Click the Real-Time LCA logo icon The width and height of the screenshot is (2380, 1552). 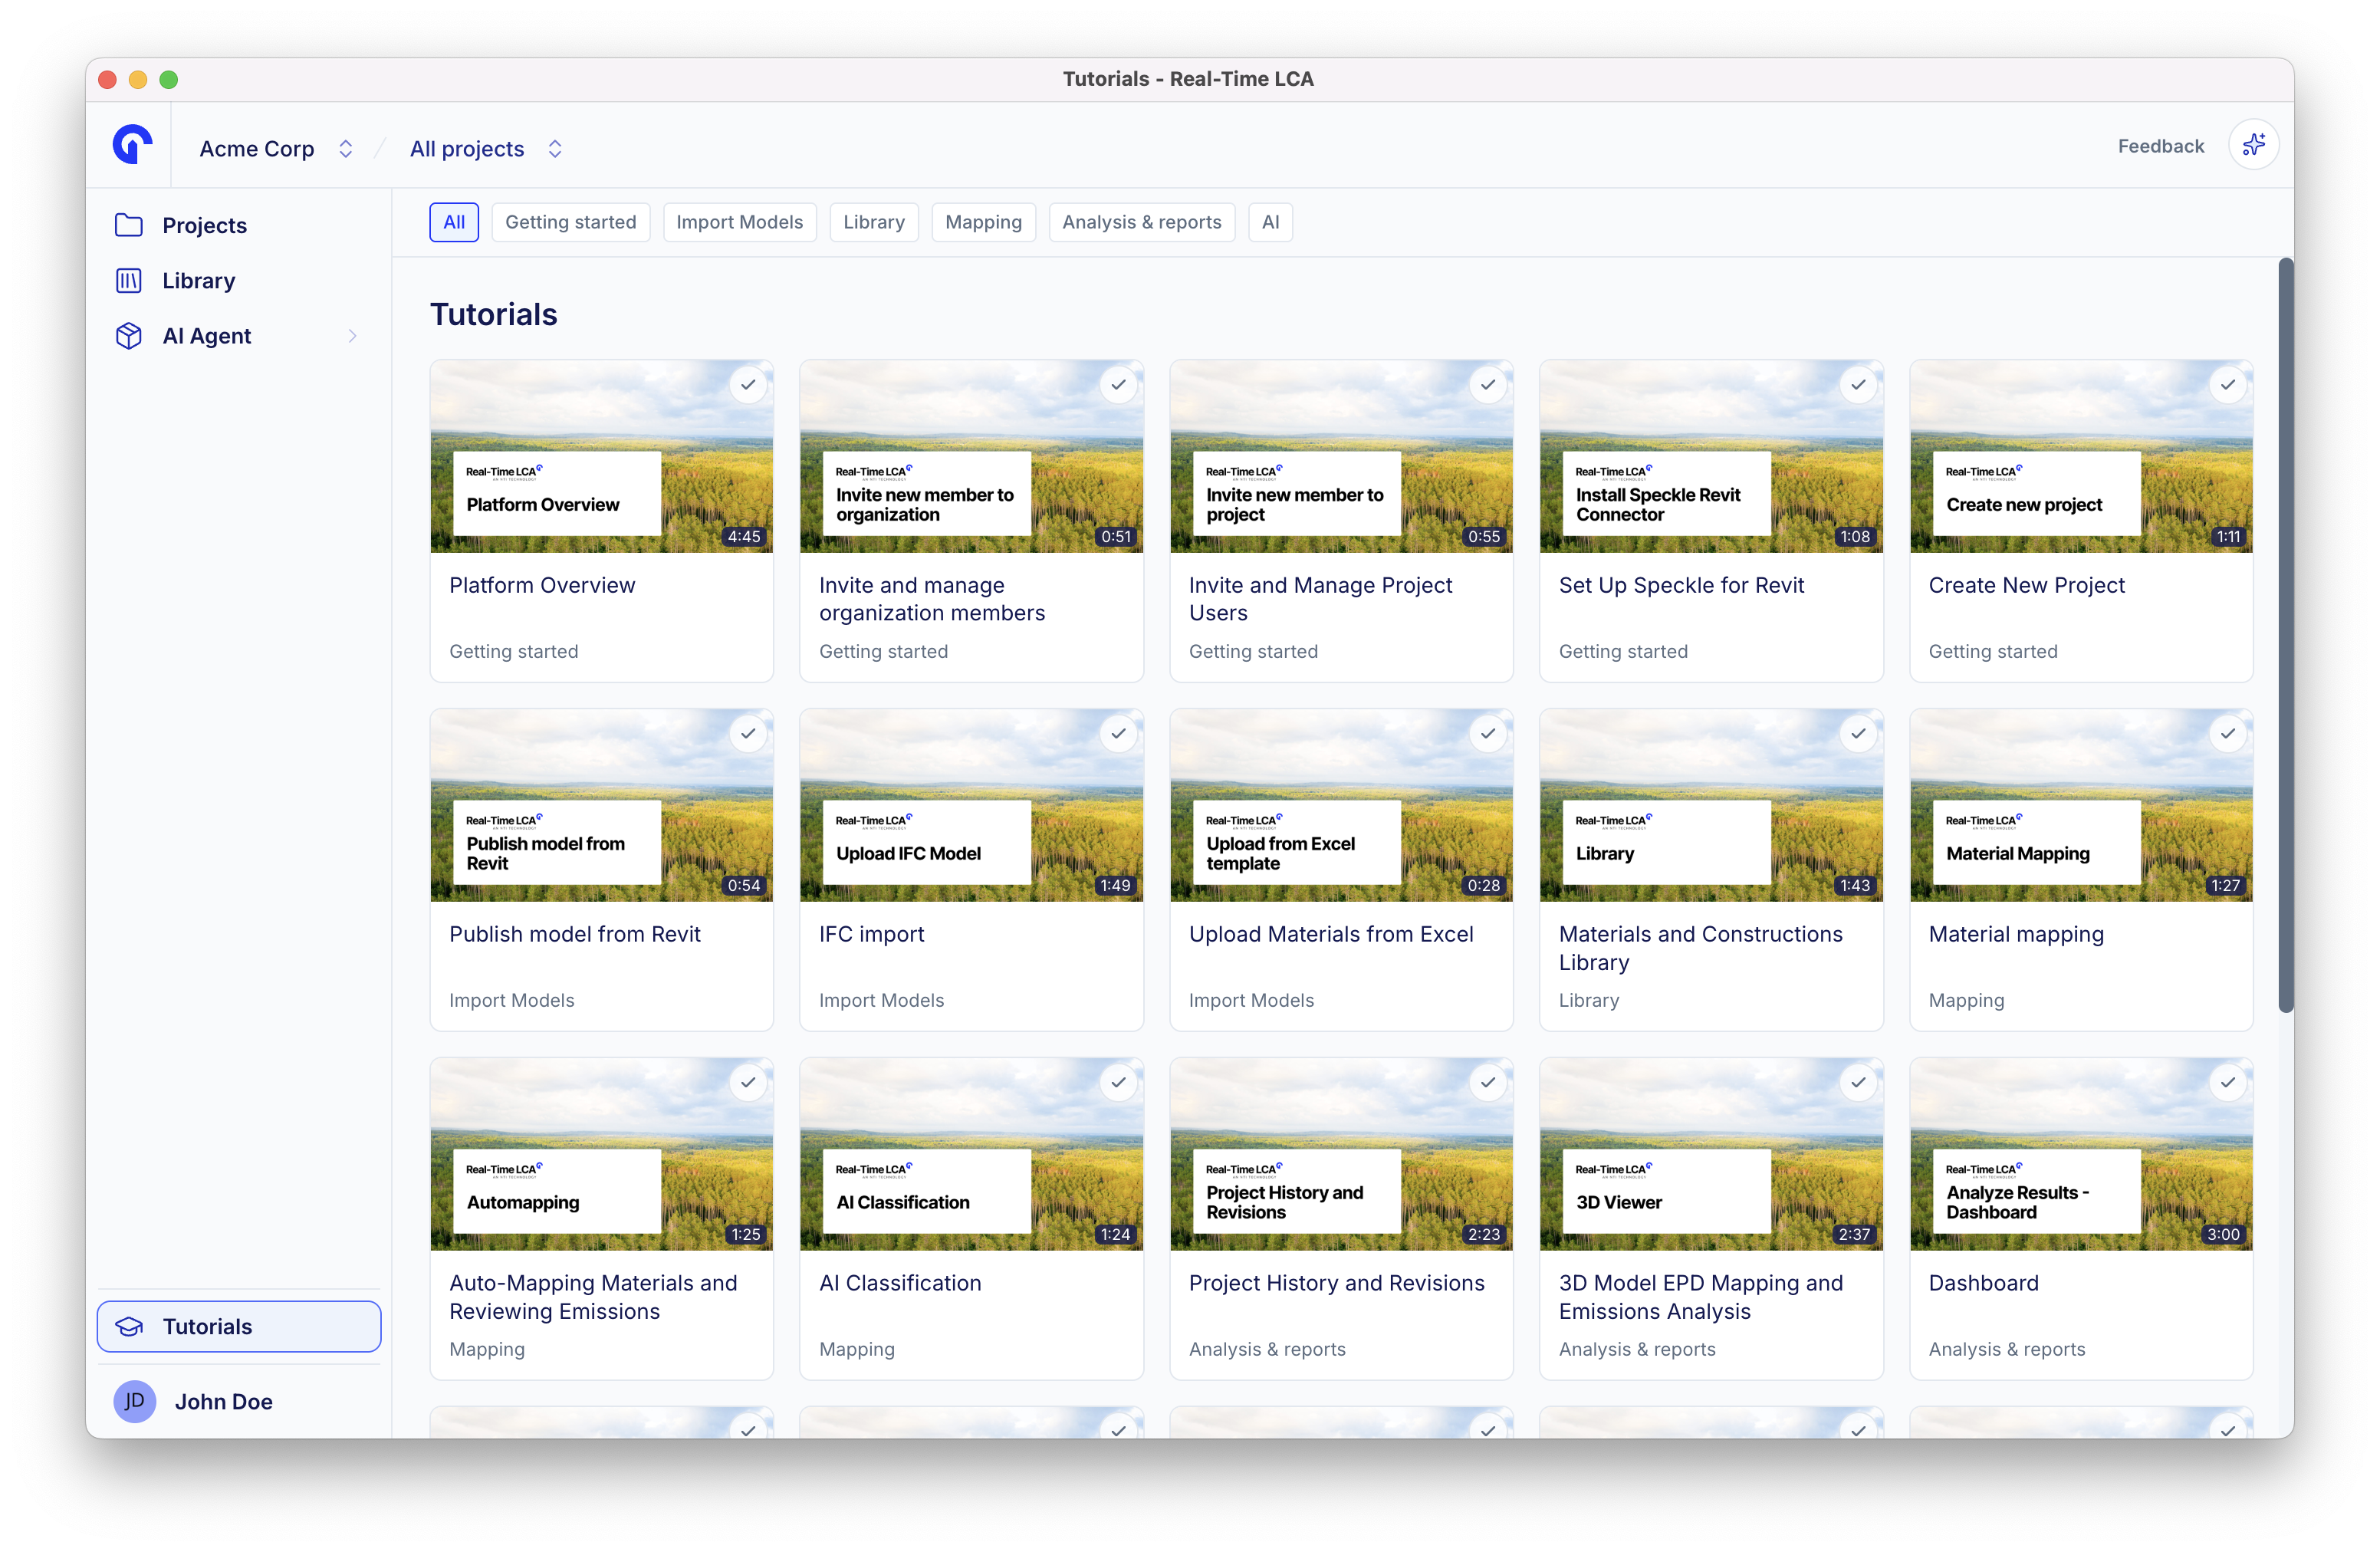[x=132, y=145]
